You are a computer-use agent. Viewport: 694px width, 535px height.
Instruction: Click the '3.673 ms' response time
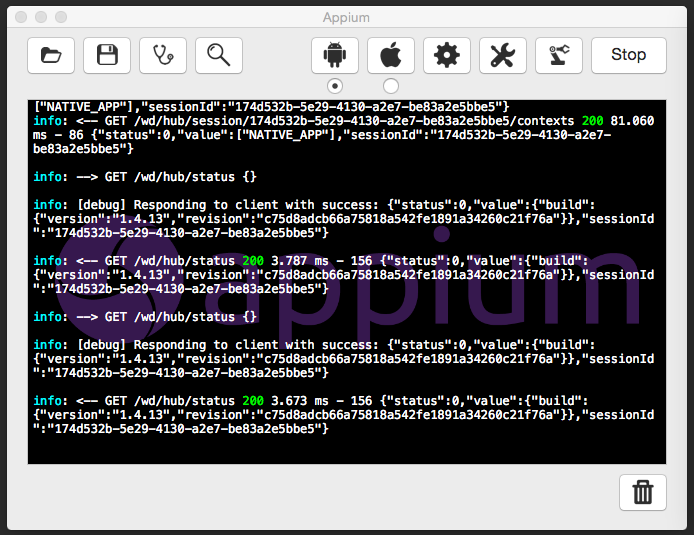300,401
